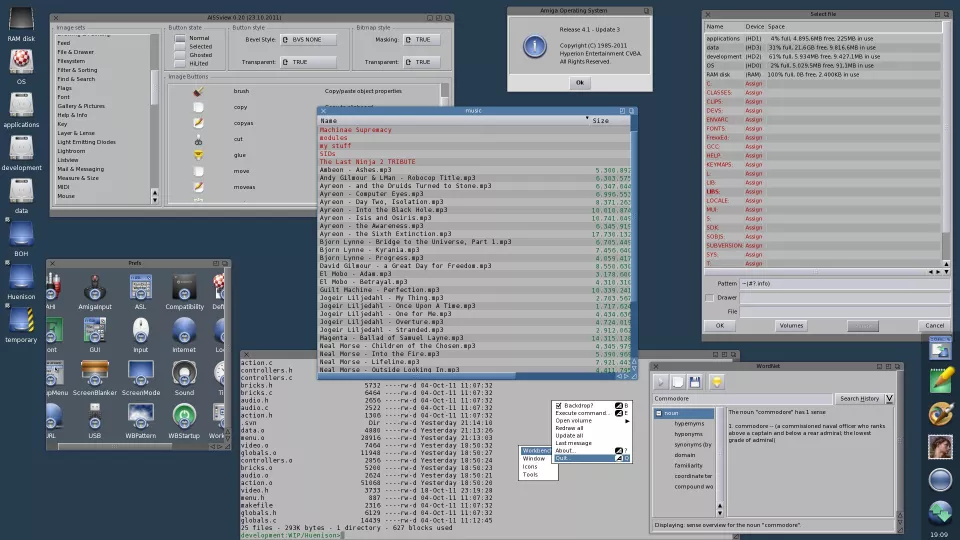Click the Volumes button in Select file

pos(791,325)
